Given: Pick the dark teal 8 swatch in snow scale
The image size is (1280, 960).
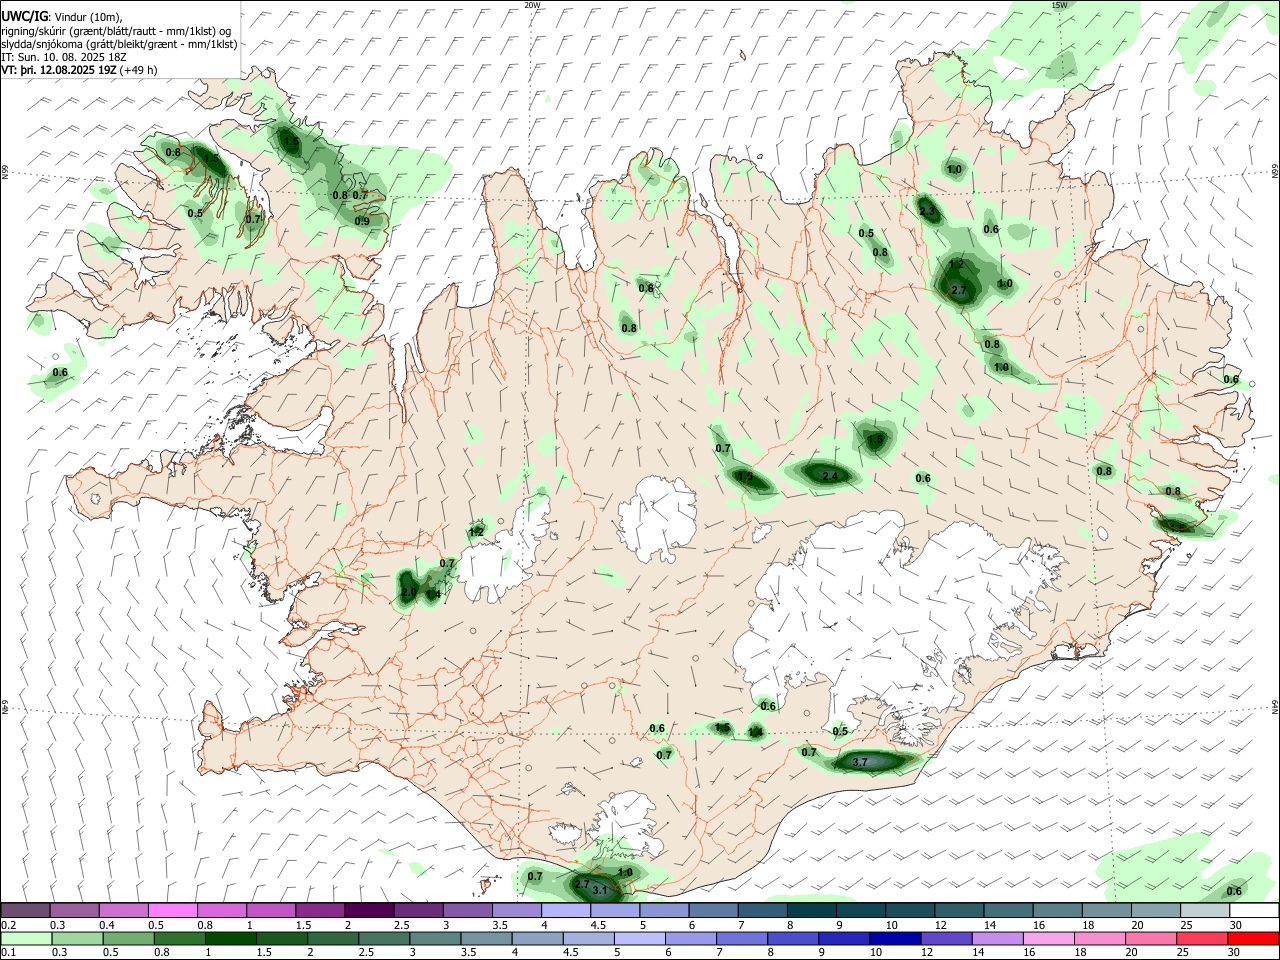Looking at the screenshot, I should (810, 911).
